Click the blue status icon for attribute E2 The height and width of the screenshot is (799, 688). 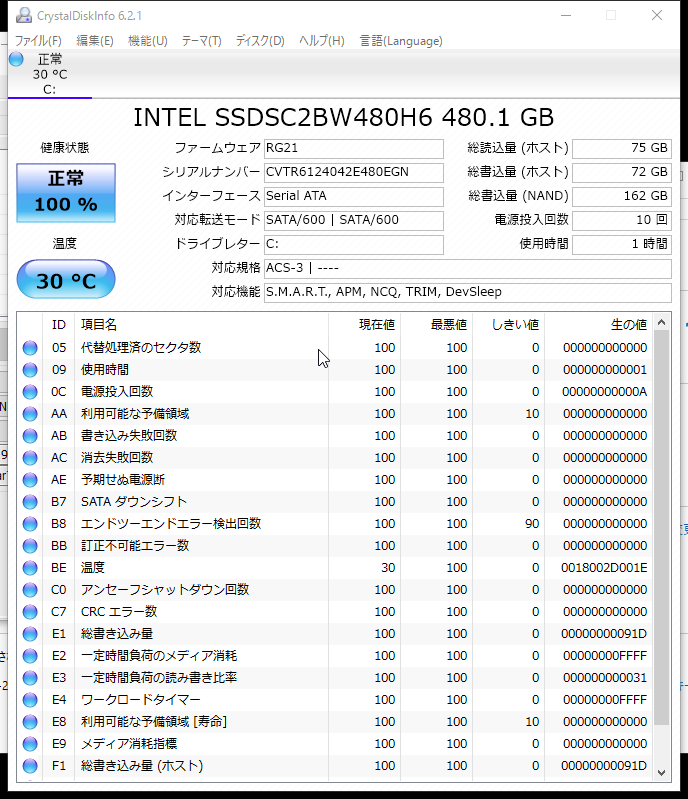pyautogui.click(x=30, y=656)
